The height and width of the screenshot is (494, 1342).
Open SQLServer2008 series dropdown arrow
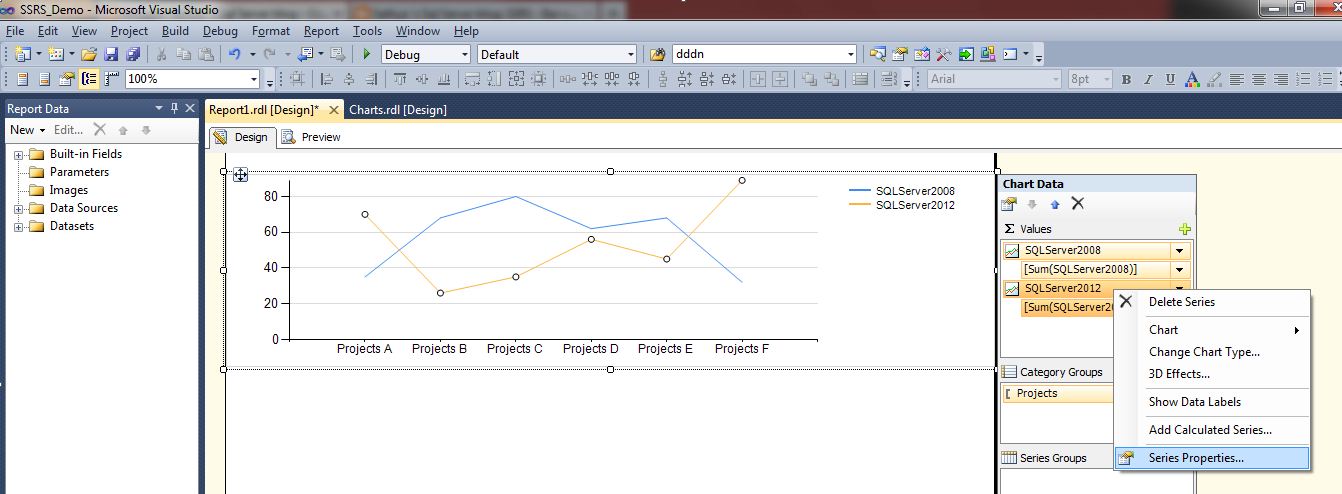(x=1180, y=251)
